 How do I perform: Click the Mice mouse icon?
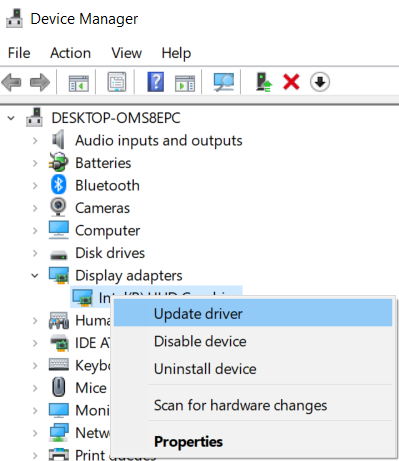coord(59,387)
